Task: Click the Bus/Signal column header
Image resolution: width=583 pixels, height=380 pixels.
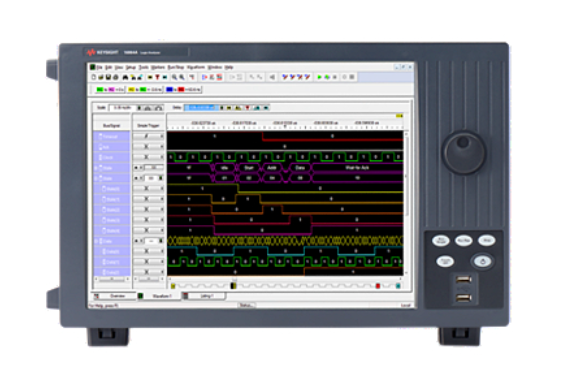Action: coord(112,126)
